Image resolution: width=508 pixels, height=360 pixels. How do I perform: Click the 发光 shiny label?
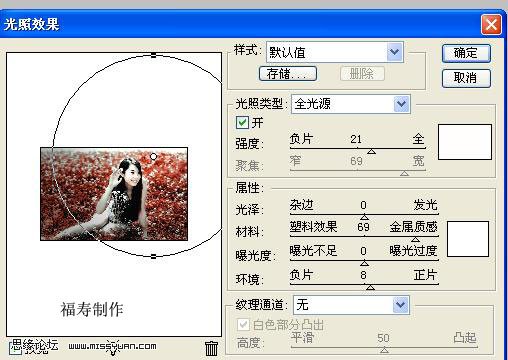point(425,205)
